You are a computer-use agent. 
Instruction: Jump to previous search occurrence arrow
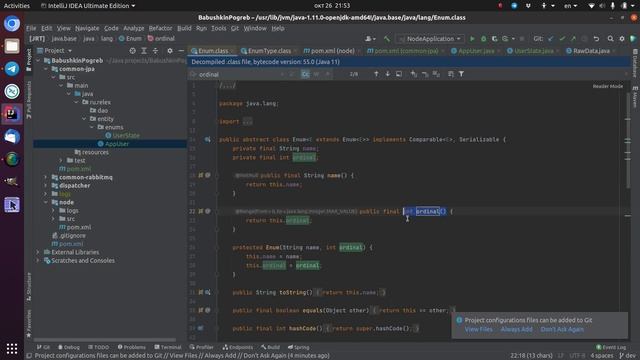(x=376, y=74)
